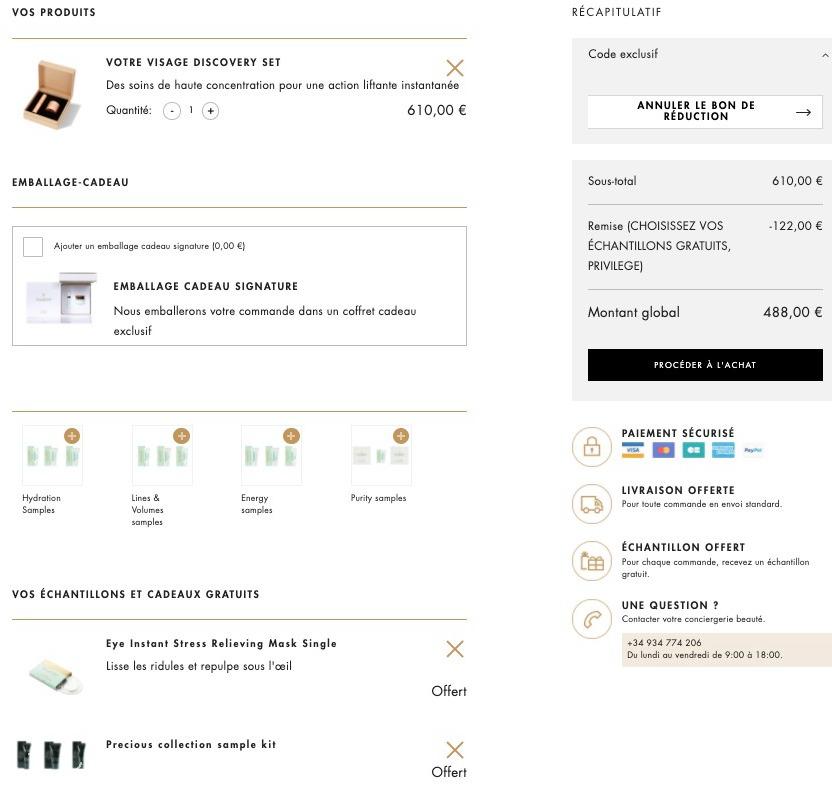The height and width of the screenshot is (793, 832).
Task: Remove Eye Instant Stress Relieving Mask
Action: (x=455, y=649)
